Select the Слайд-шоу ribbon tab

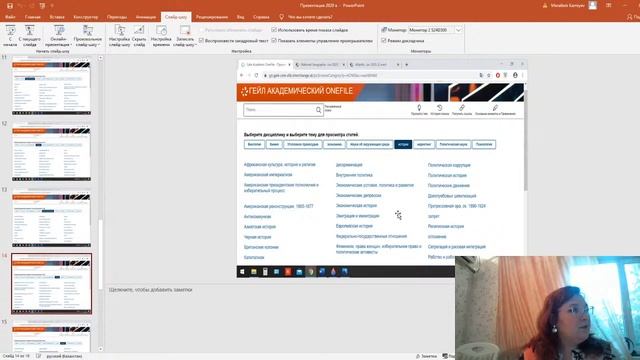click(176, 17)
